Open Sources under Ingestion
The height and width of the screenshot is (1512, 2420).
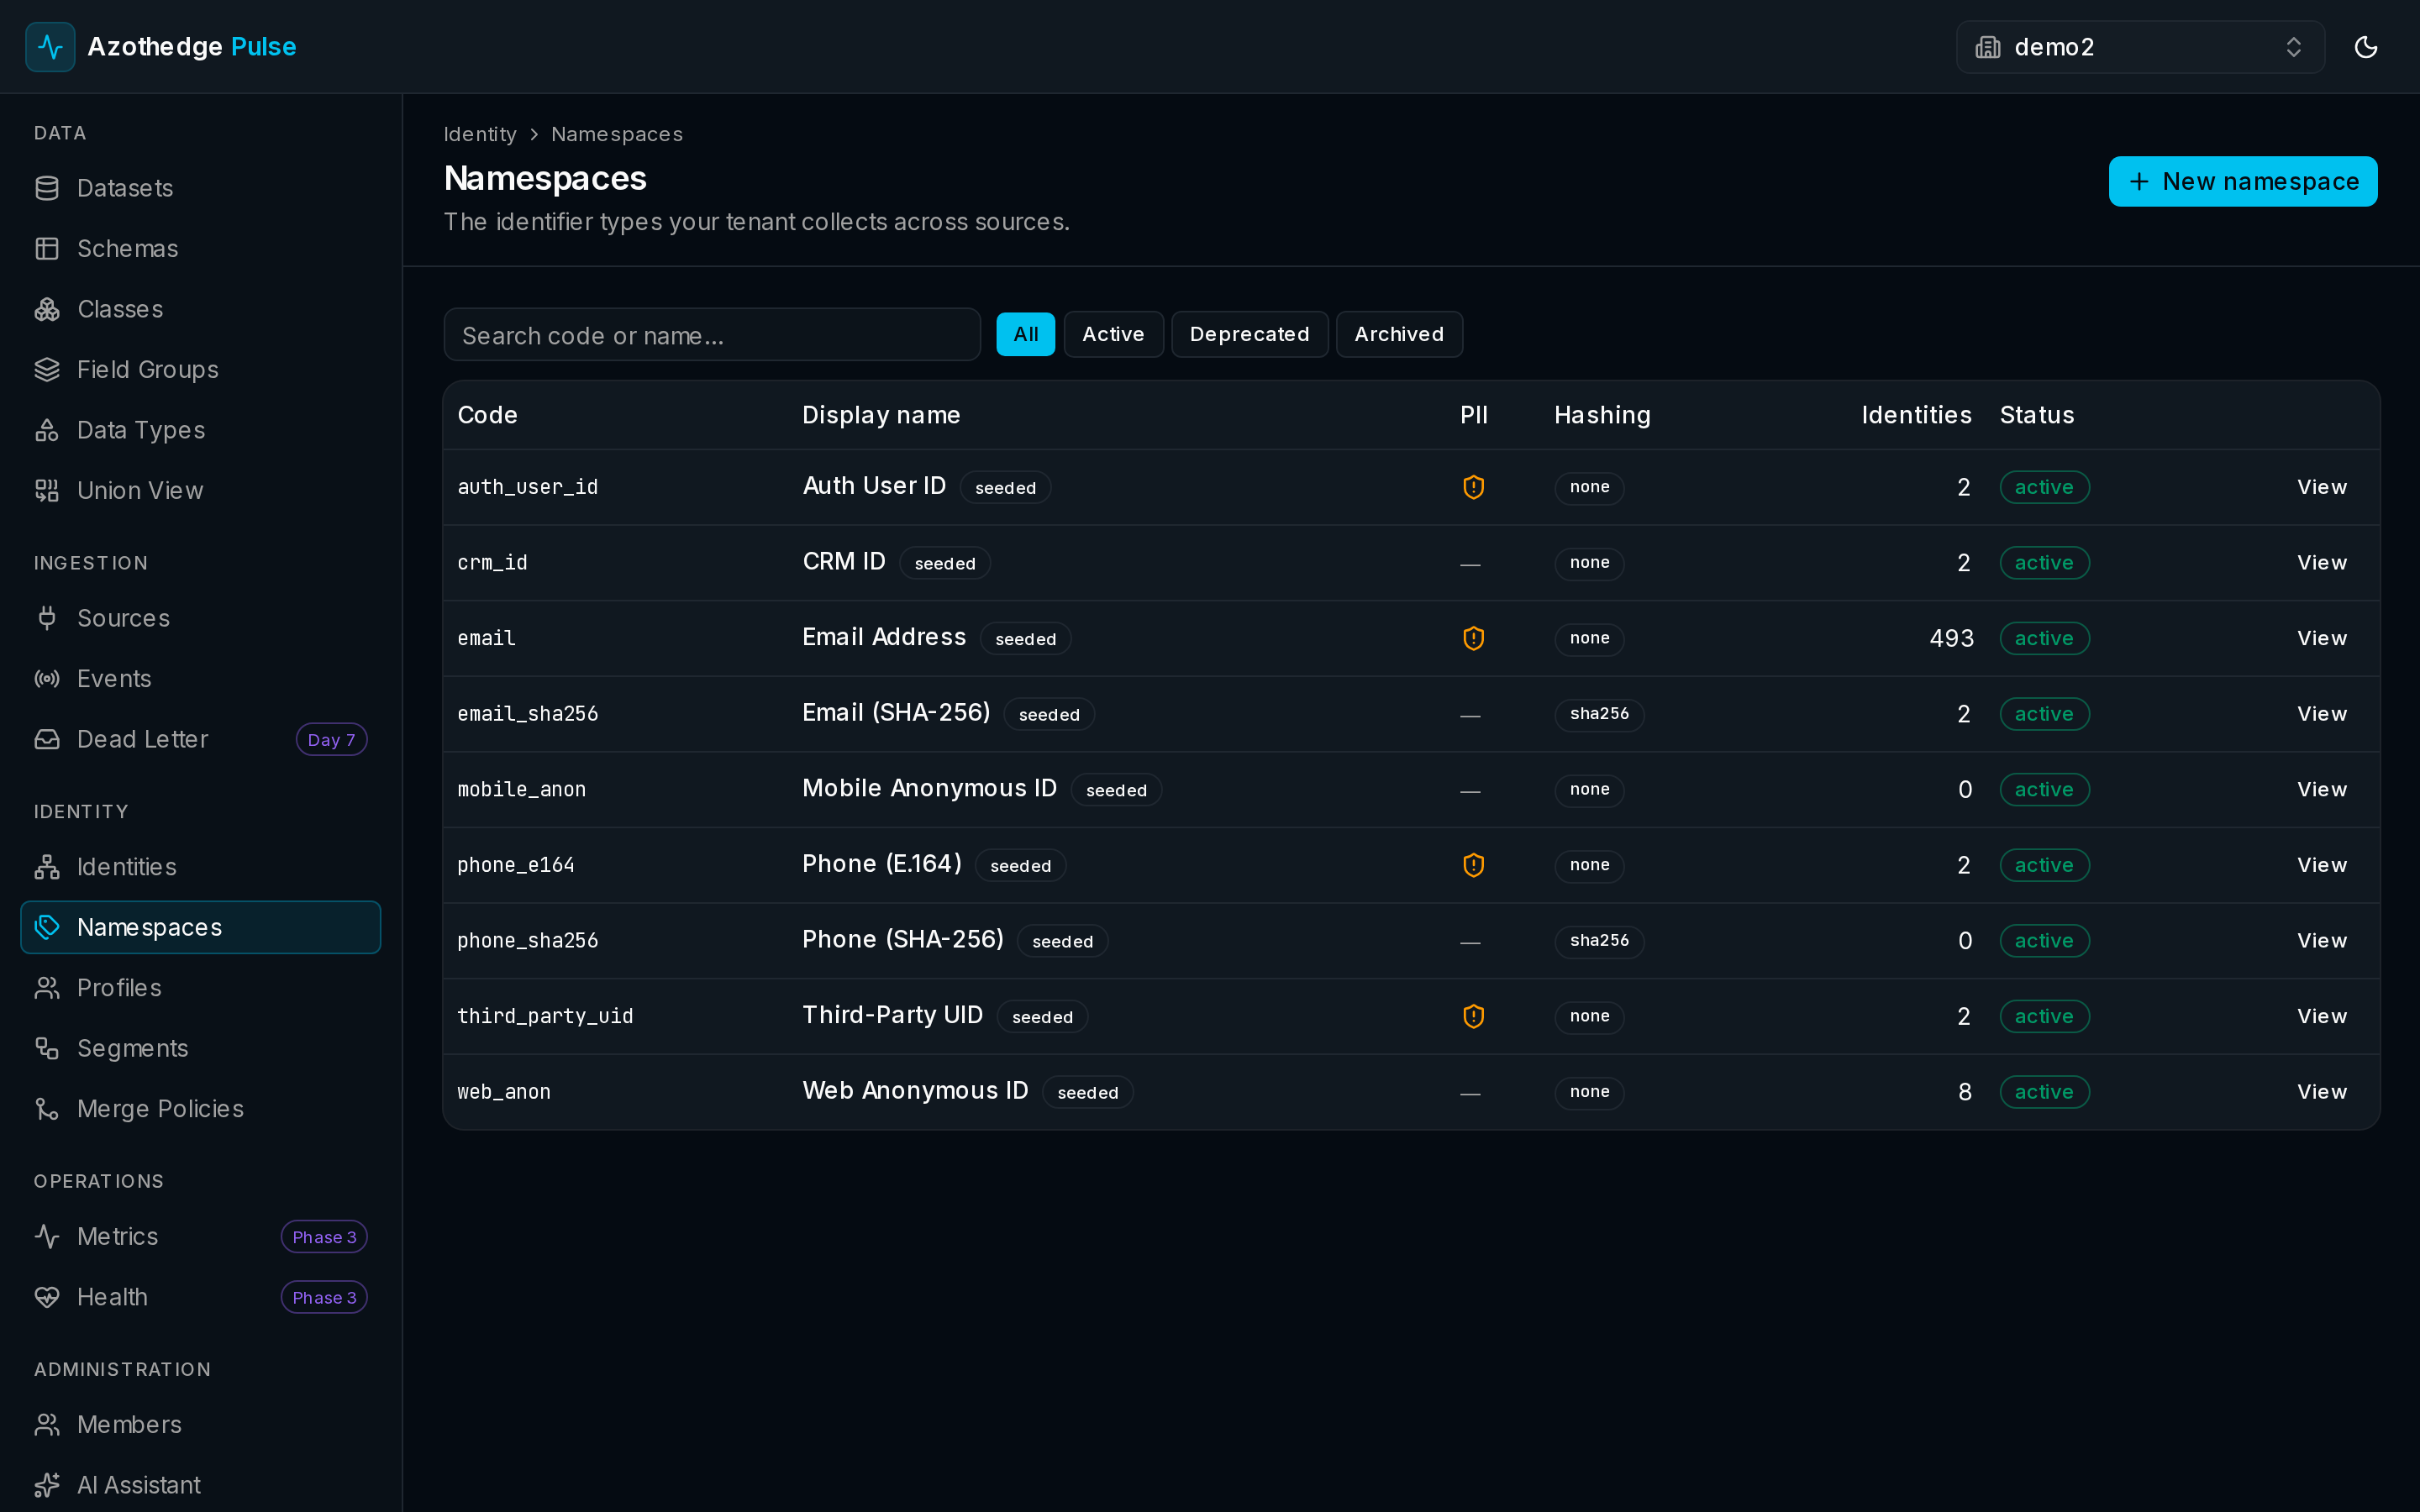(x=200, y=618)
